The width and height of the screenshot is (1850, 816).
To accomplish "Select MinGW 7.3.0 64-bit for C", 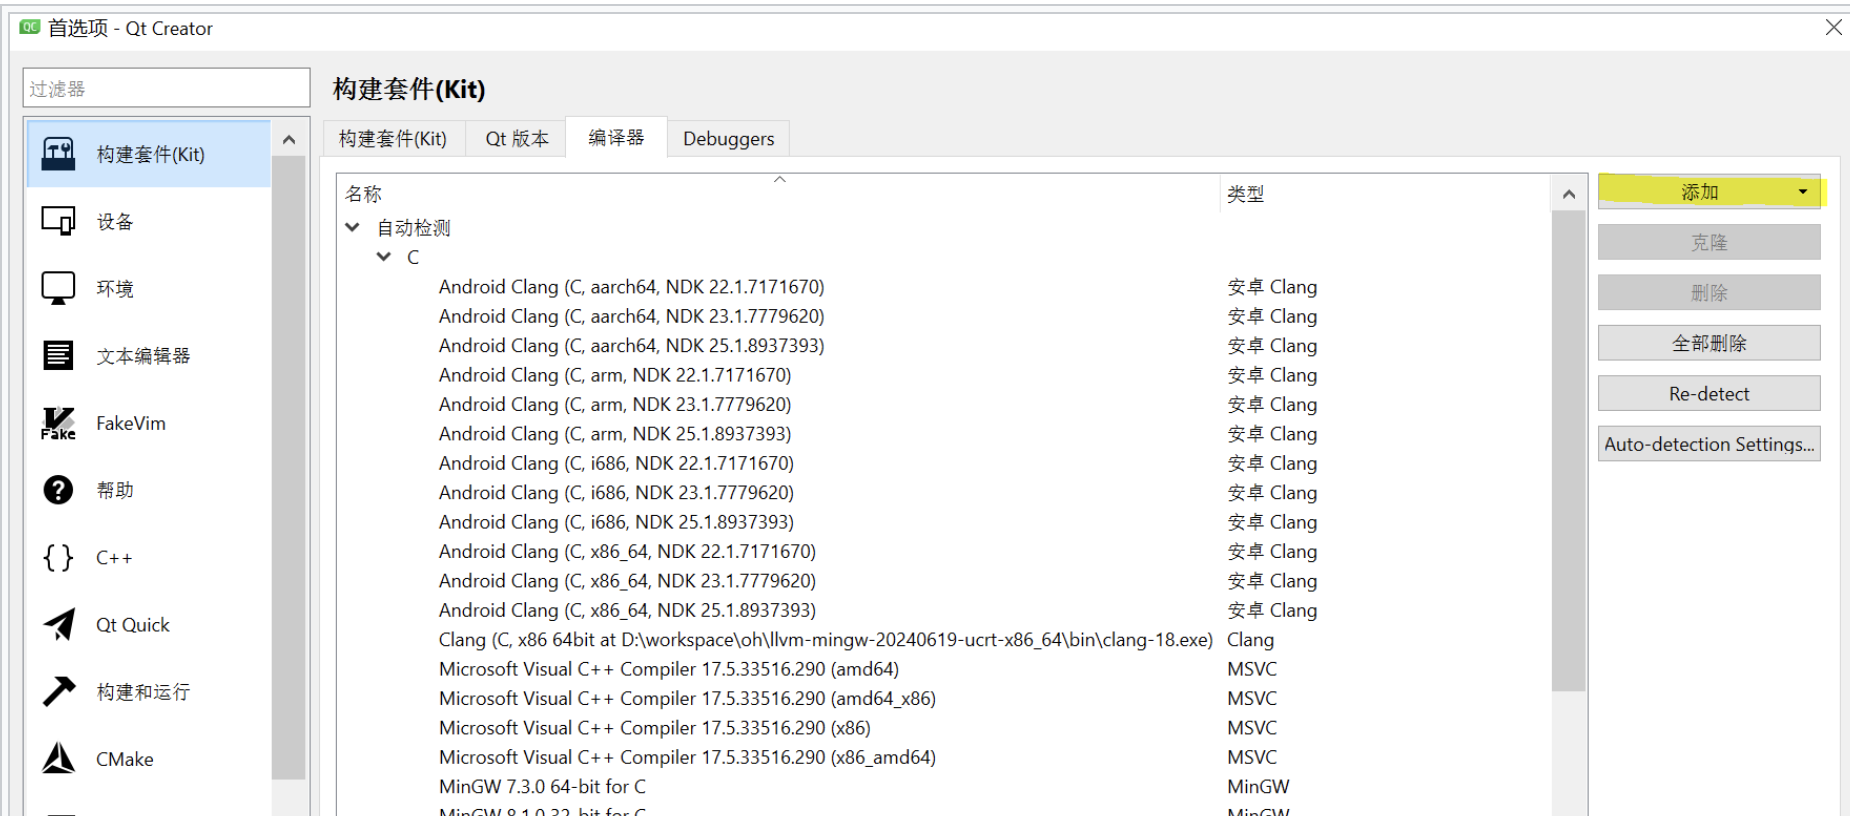I will click(542, 787).
